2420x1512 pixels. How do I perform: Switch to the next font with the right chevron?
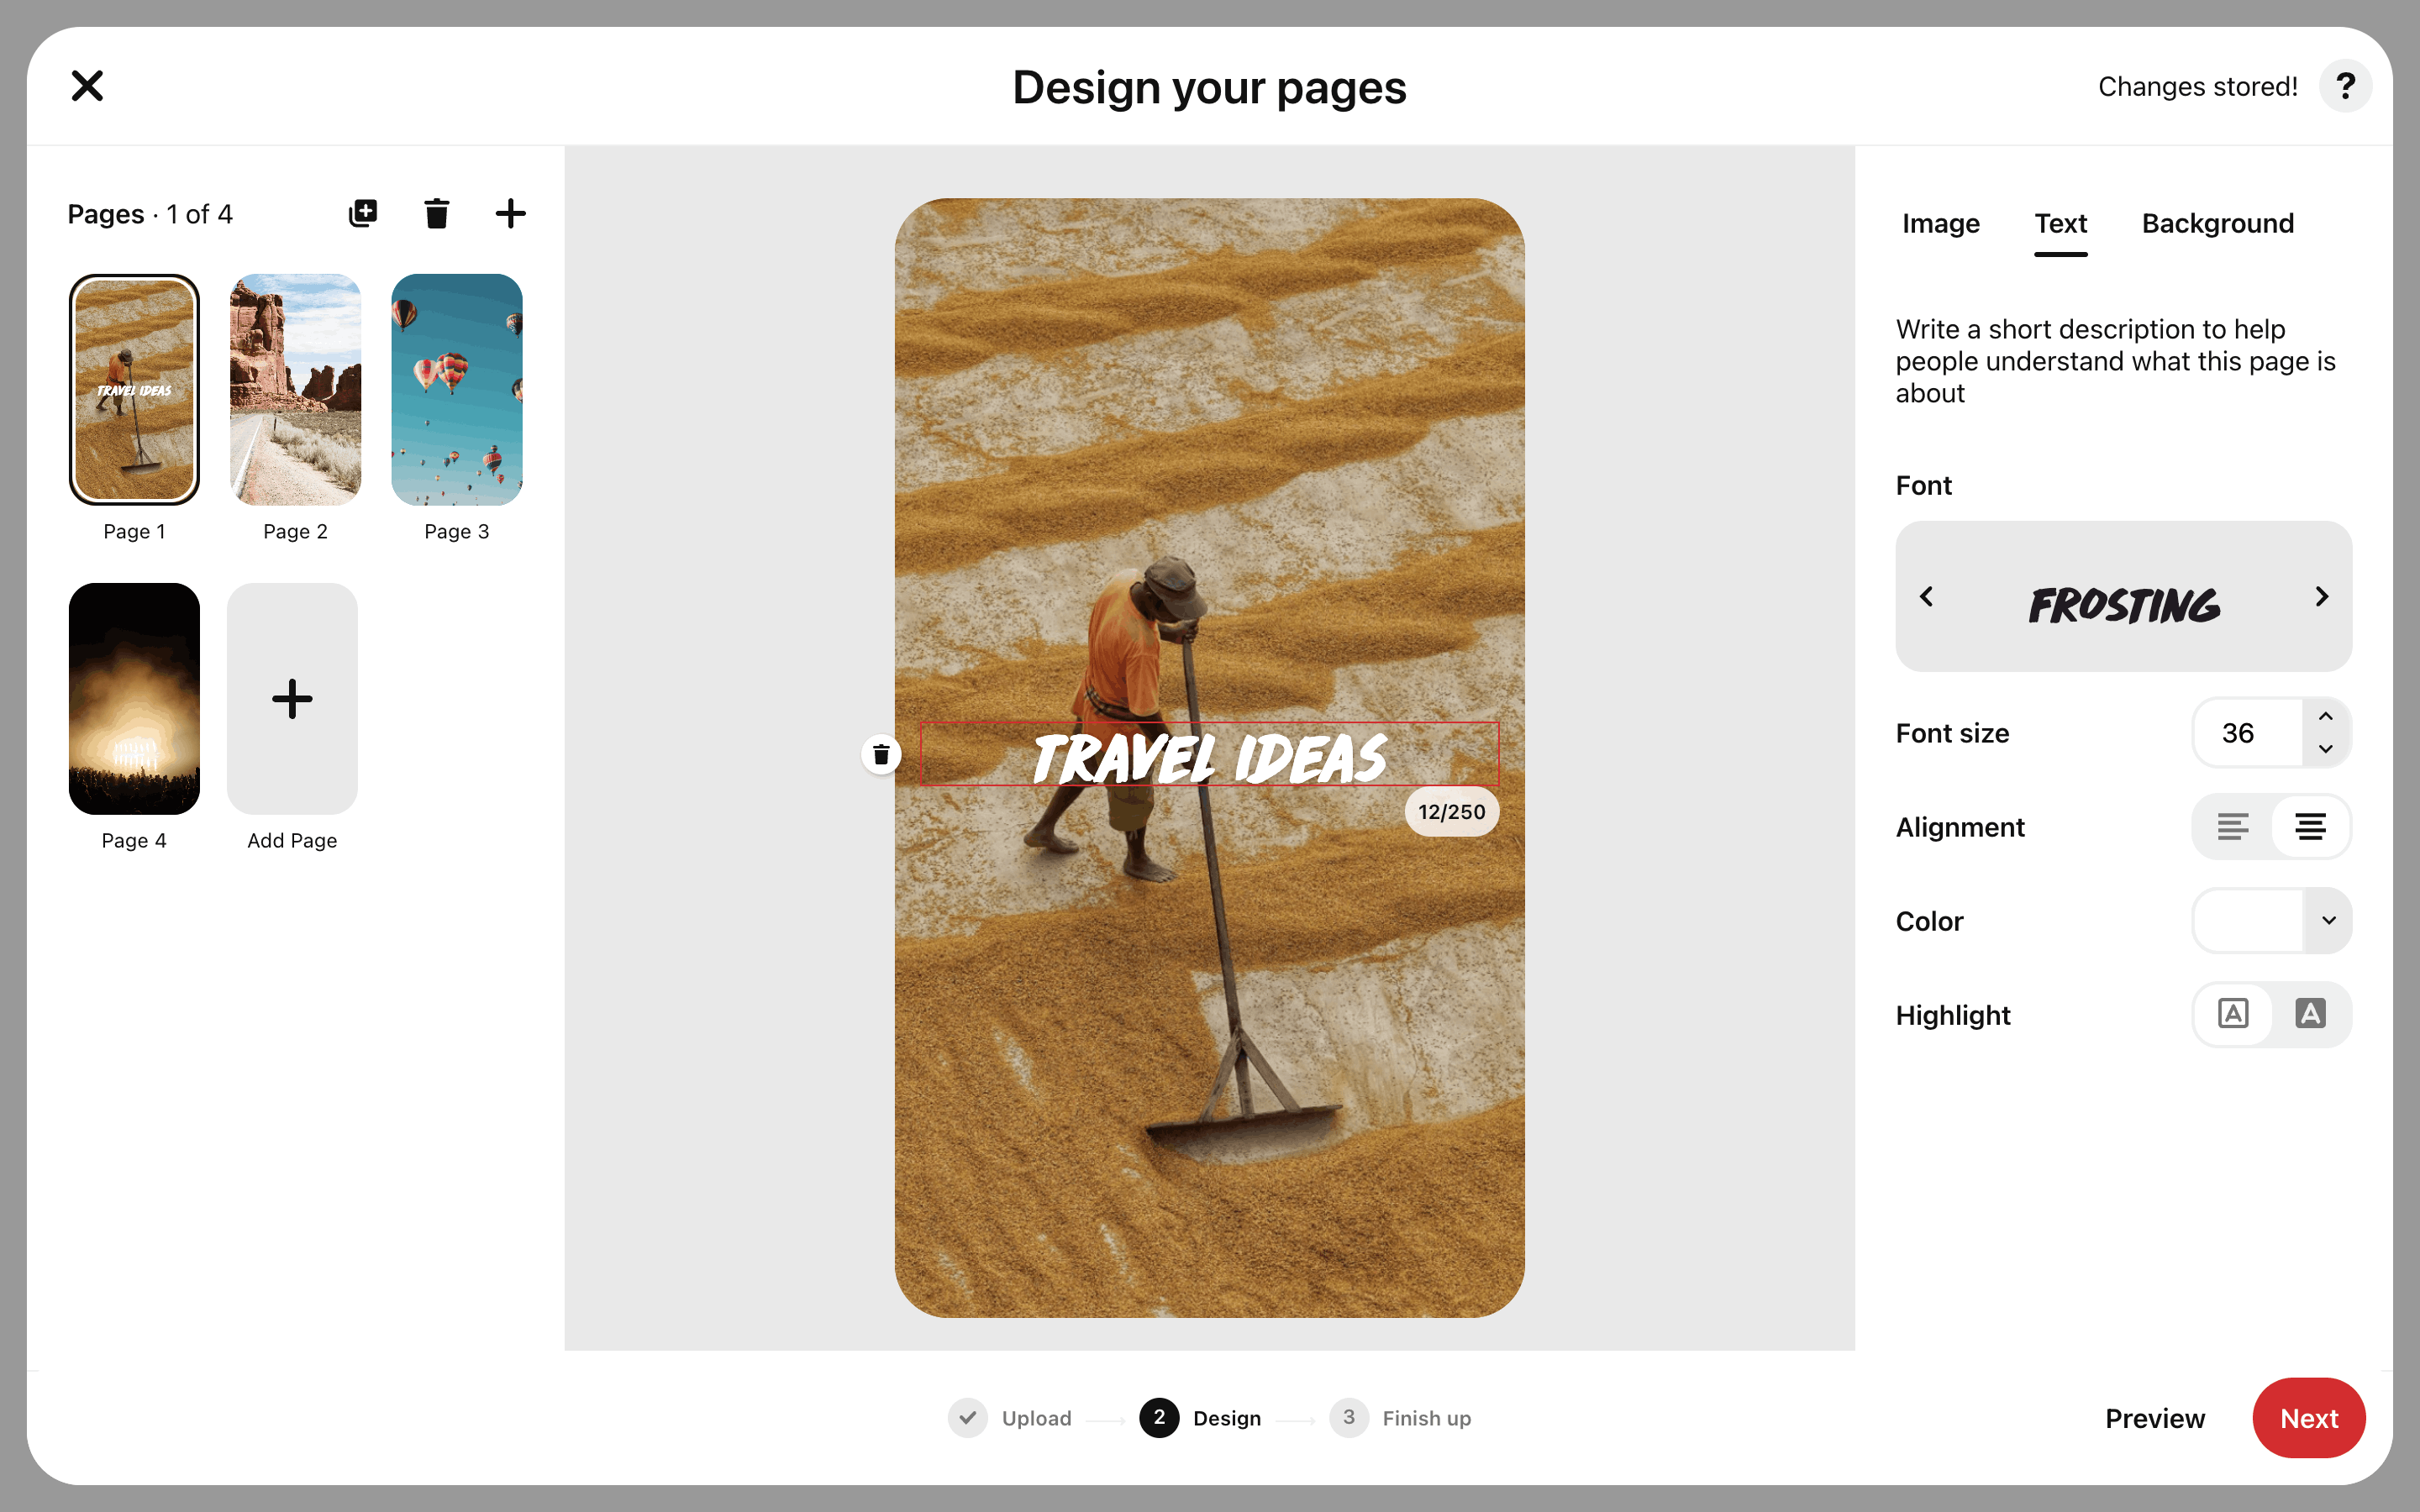[x=2321, y=597]
